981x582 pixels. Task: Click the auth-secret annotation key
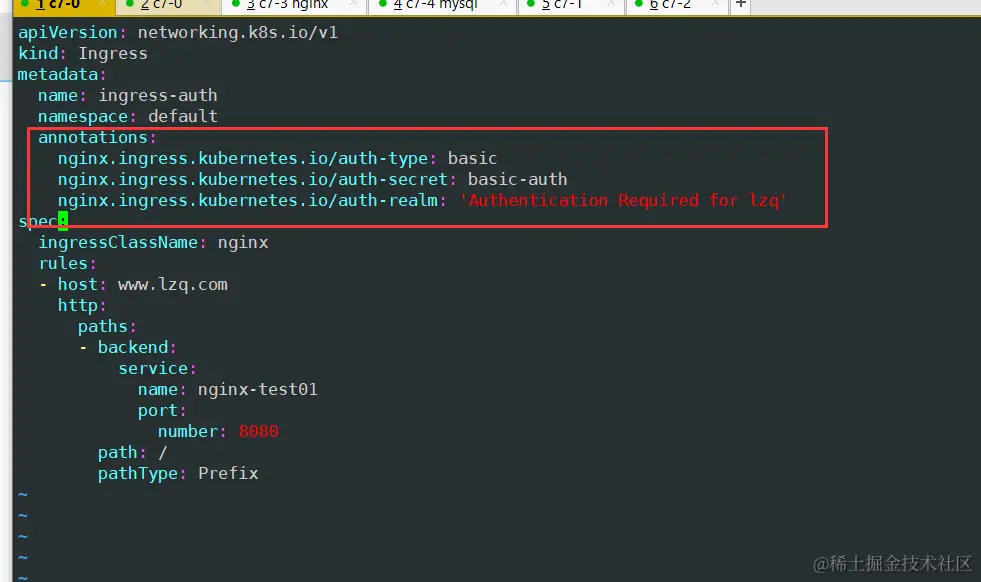[253, 180]
